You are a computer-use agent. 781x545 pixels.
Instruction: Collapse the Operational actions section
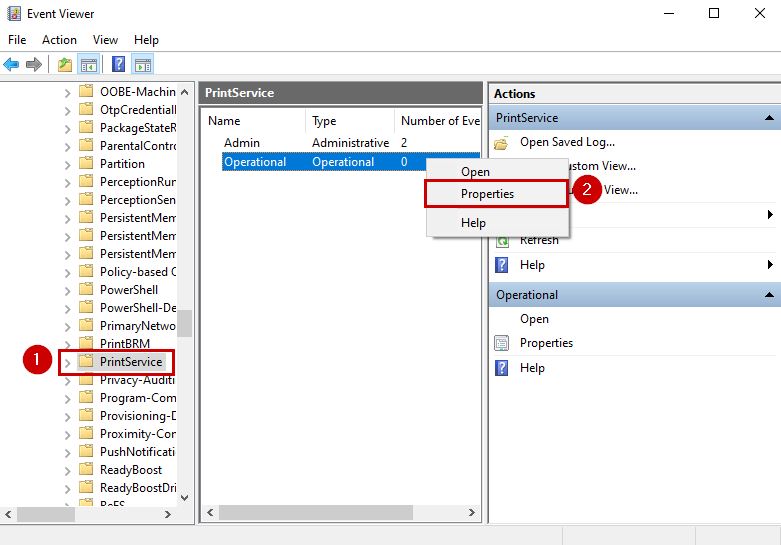click(769, 295)
